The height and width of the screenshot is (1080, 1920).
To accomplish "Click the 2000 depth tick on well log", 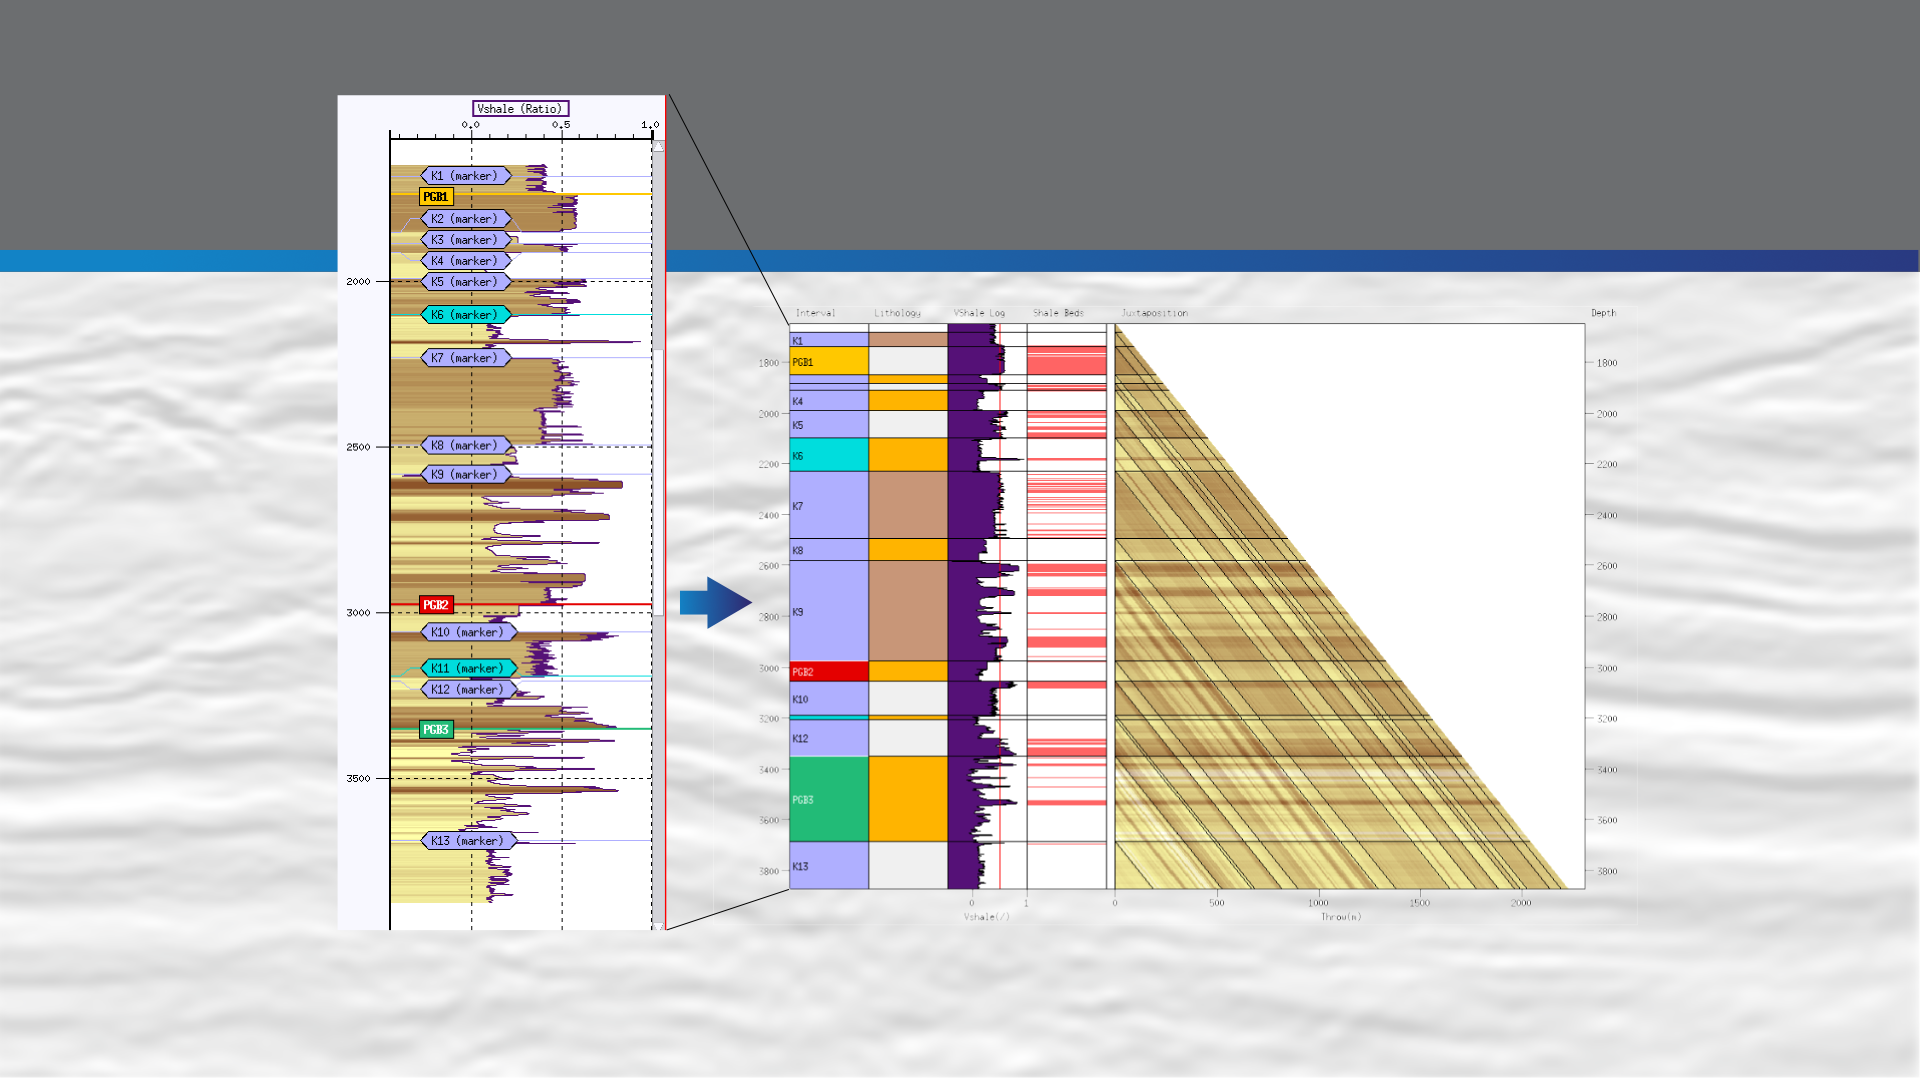I will [358, 282].
